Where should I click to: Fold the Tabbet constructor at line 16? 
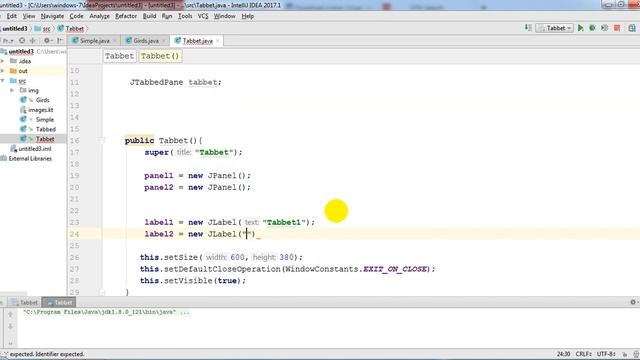pyautogui.click(x=102, y=140)
